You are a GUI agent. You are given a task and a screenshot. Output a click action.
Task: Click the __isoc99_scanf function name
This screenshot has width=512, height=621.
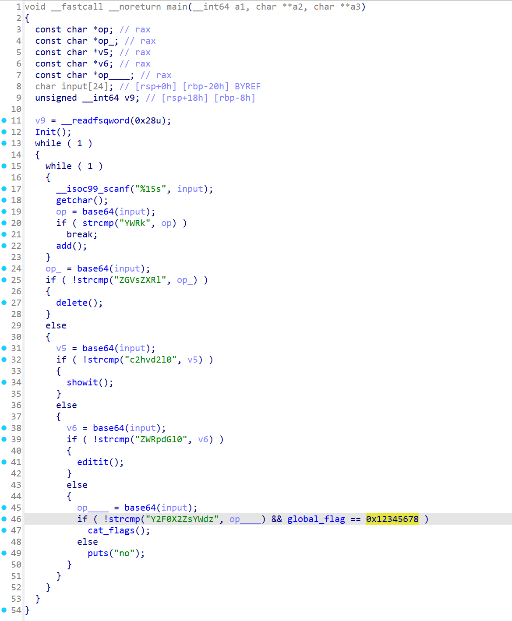tap(93, 189)
